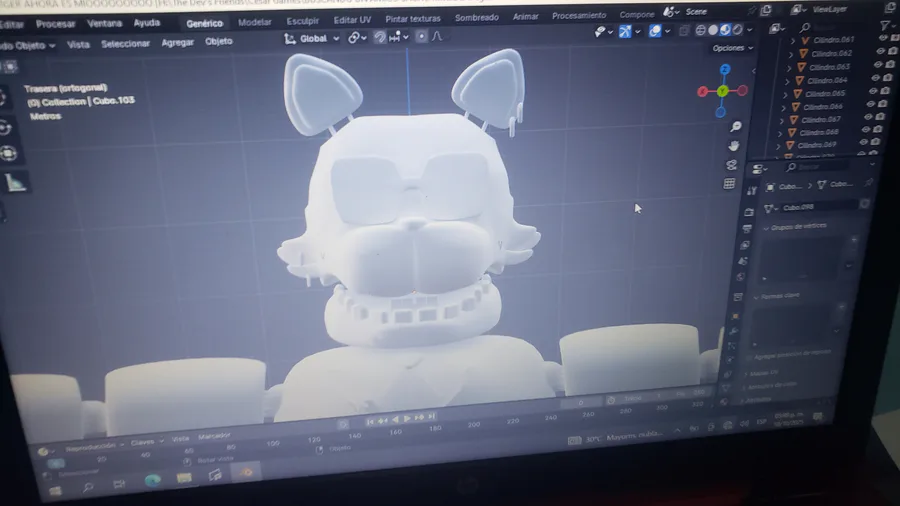Image resolution: width=900 pixels, height=506 pixels.
Task: Open the Render properties tab icon
Action: (749, 212)
